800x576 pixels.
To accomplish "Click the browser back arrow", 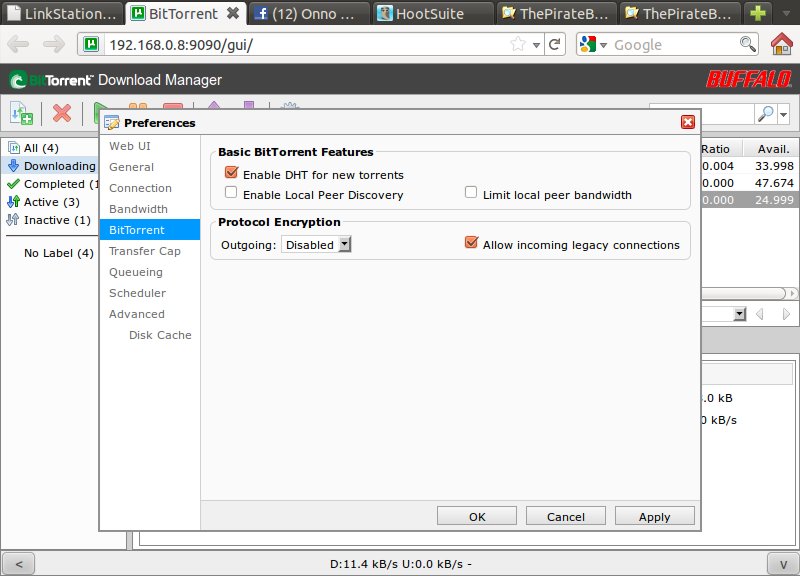I will 18,44.
